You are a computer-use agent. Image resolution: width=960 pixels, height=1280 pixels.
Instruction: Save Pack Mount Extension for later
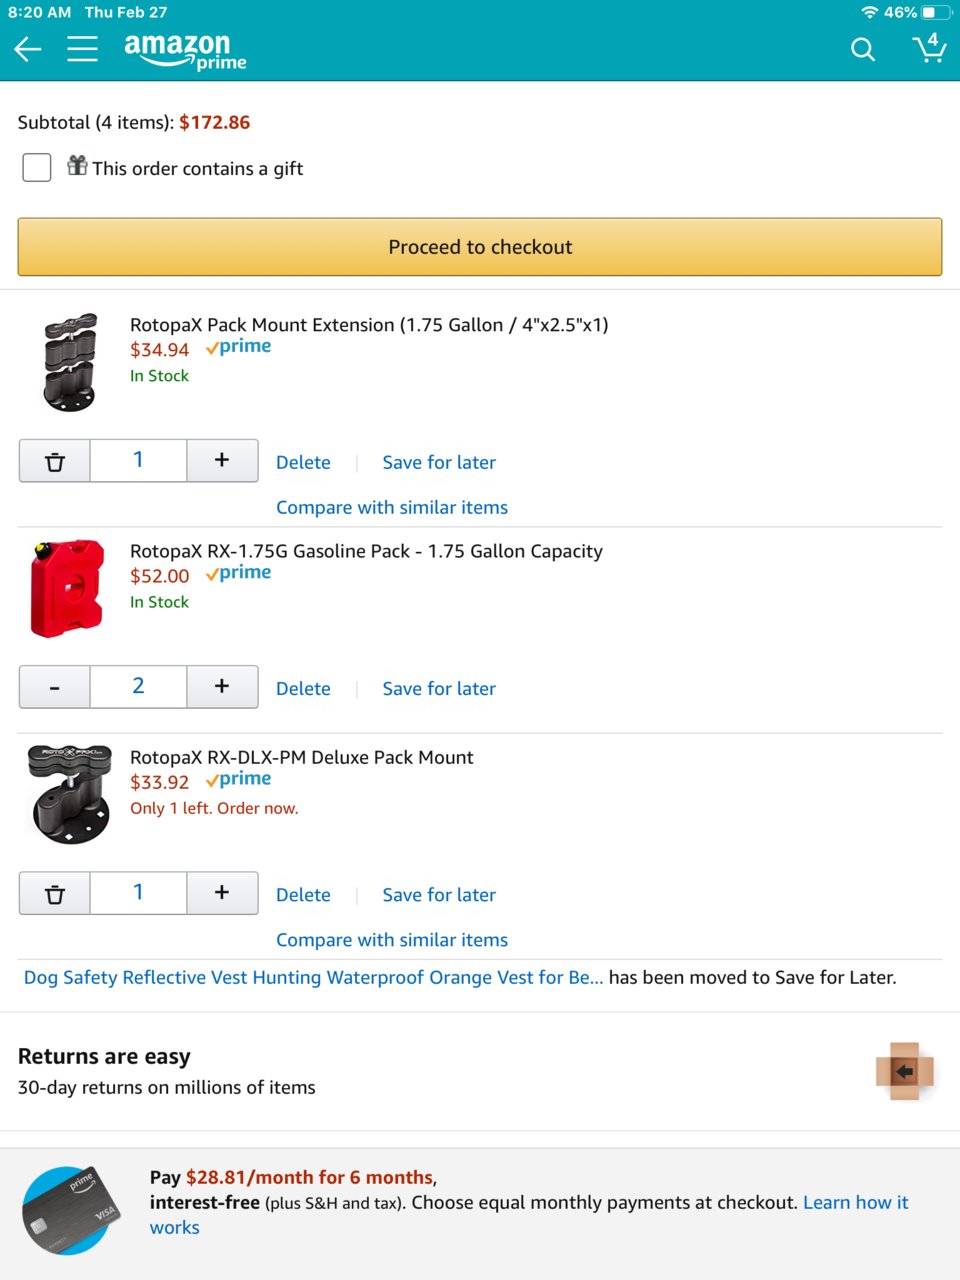click(439, 462)
